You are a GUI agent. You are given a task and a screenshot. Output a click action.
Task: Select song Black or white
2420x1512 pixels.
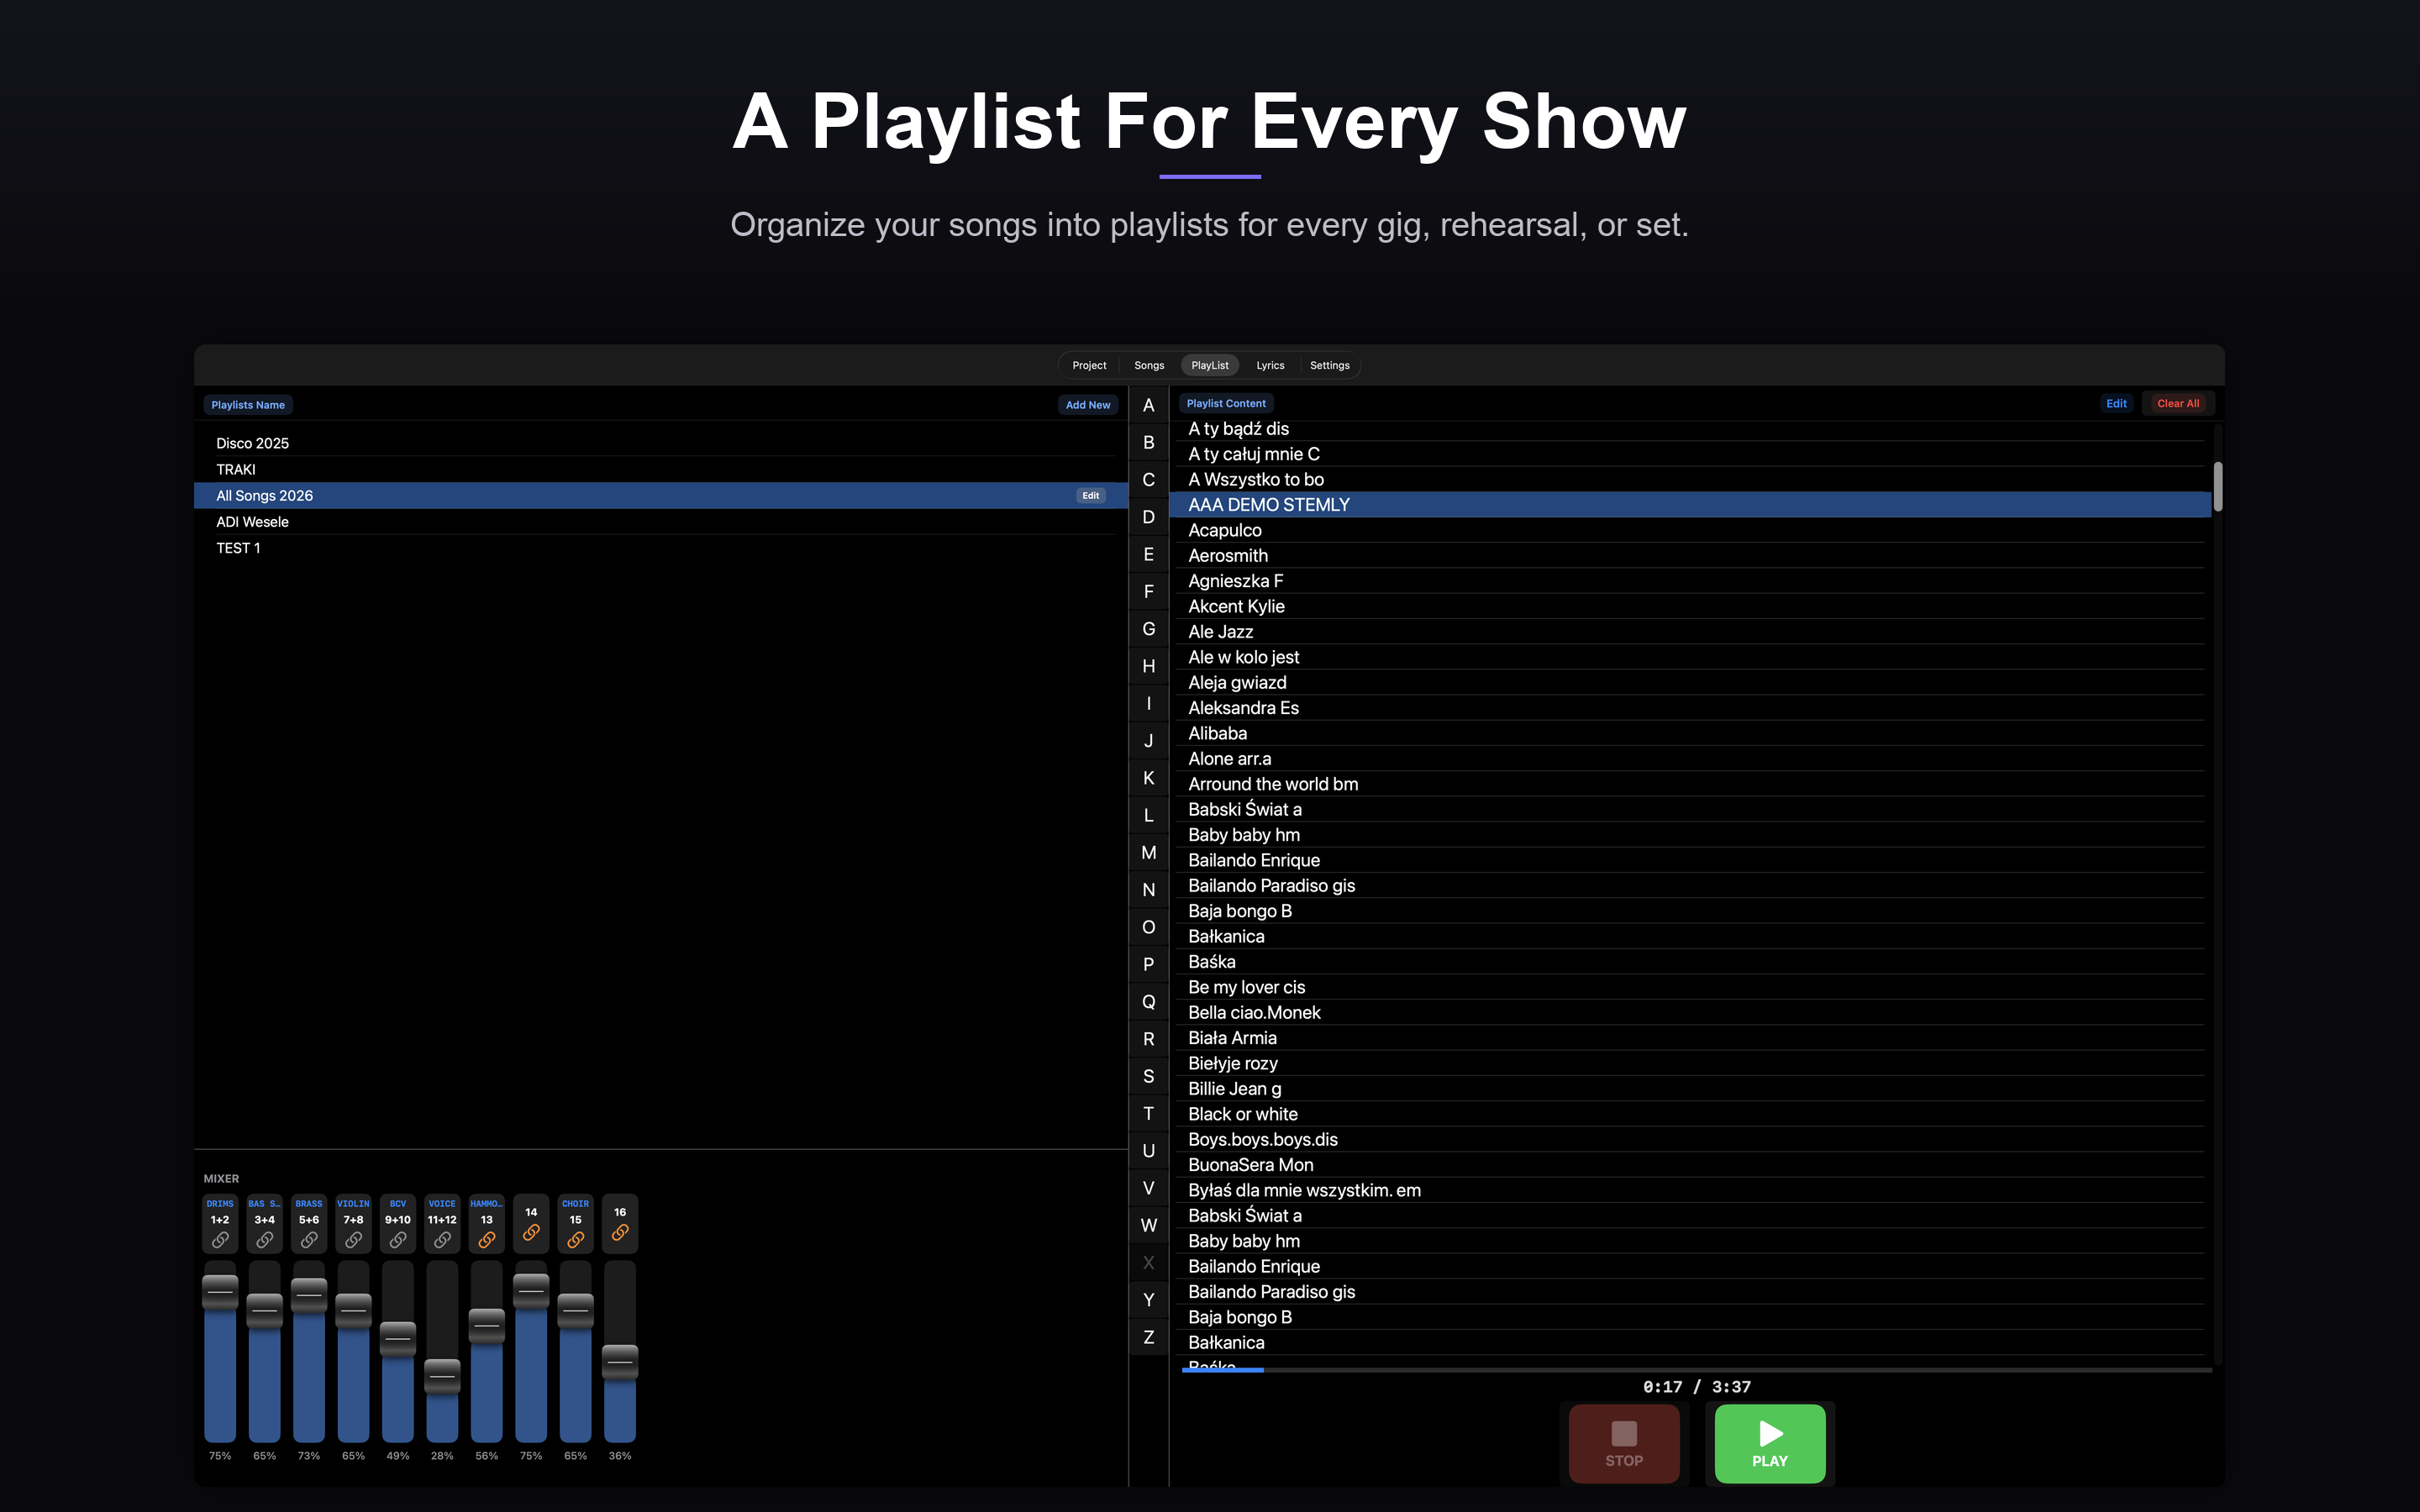pos(1690,1114)
